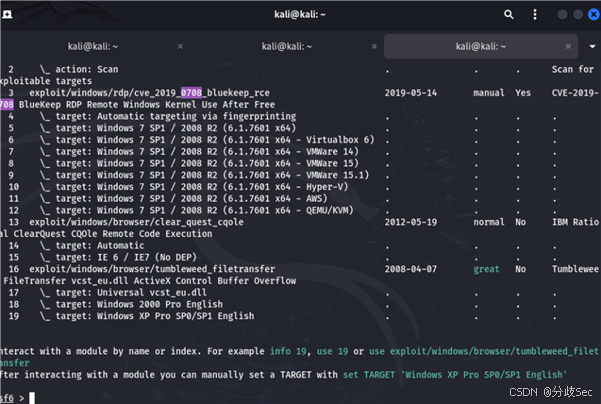This screenshot has height=404, width=601.
Task: Open the terminal search magnifier
Action: point(509,15)
